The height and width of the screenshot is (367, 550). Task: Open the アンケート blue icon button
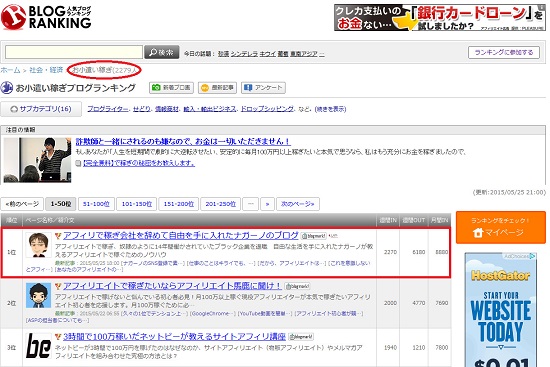coord(263,88)
